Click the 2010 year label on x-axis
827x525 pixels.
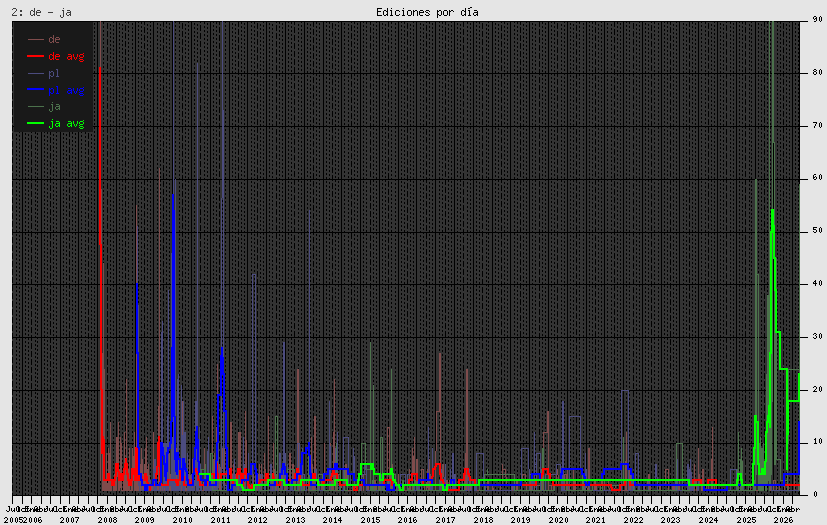pos(182,520)
